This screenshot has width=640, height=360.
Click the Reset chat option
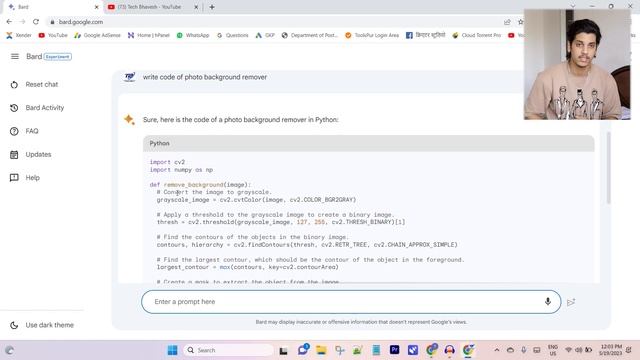[x=34, y=84]
